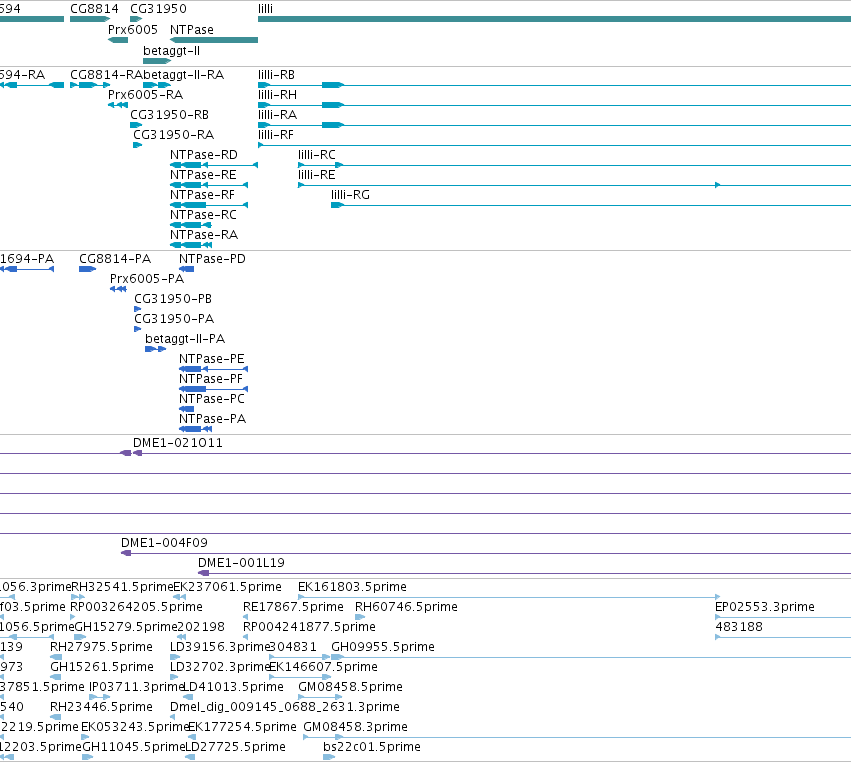Select the LD41013.5prime EST label
This screenshot has width=851, height=762.
click(x=233, y=687)
